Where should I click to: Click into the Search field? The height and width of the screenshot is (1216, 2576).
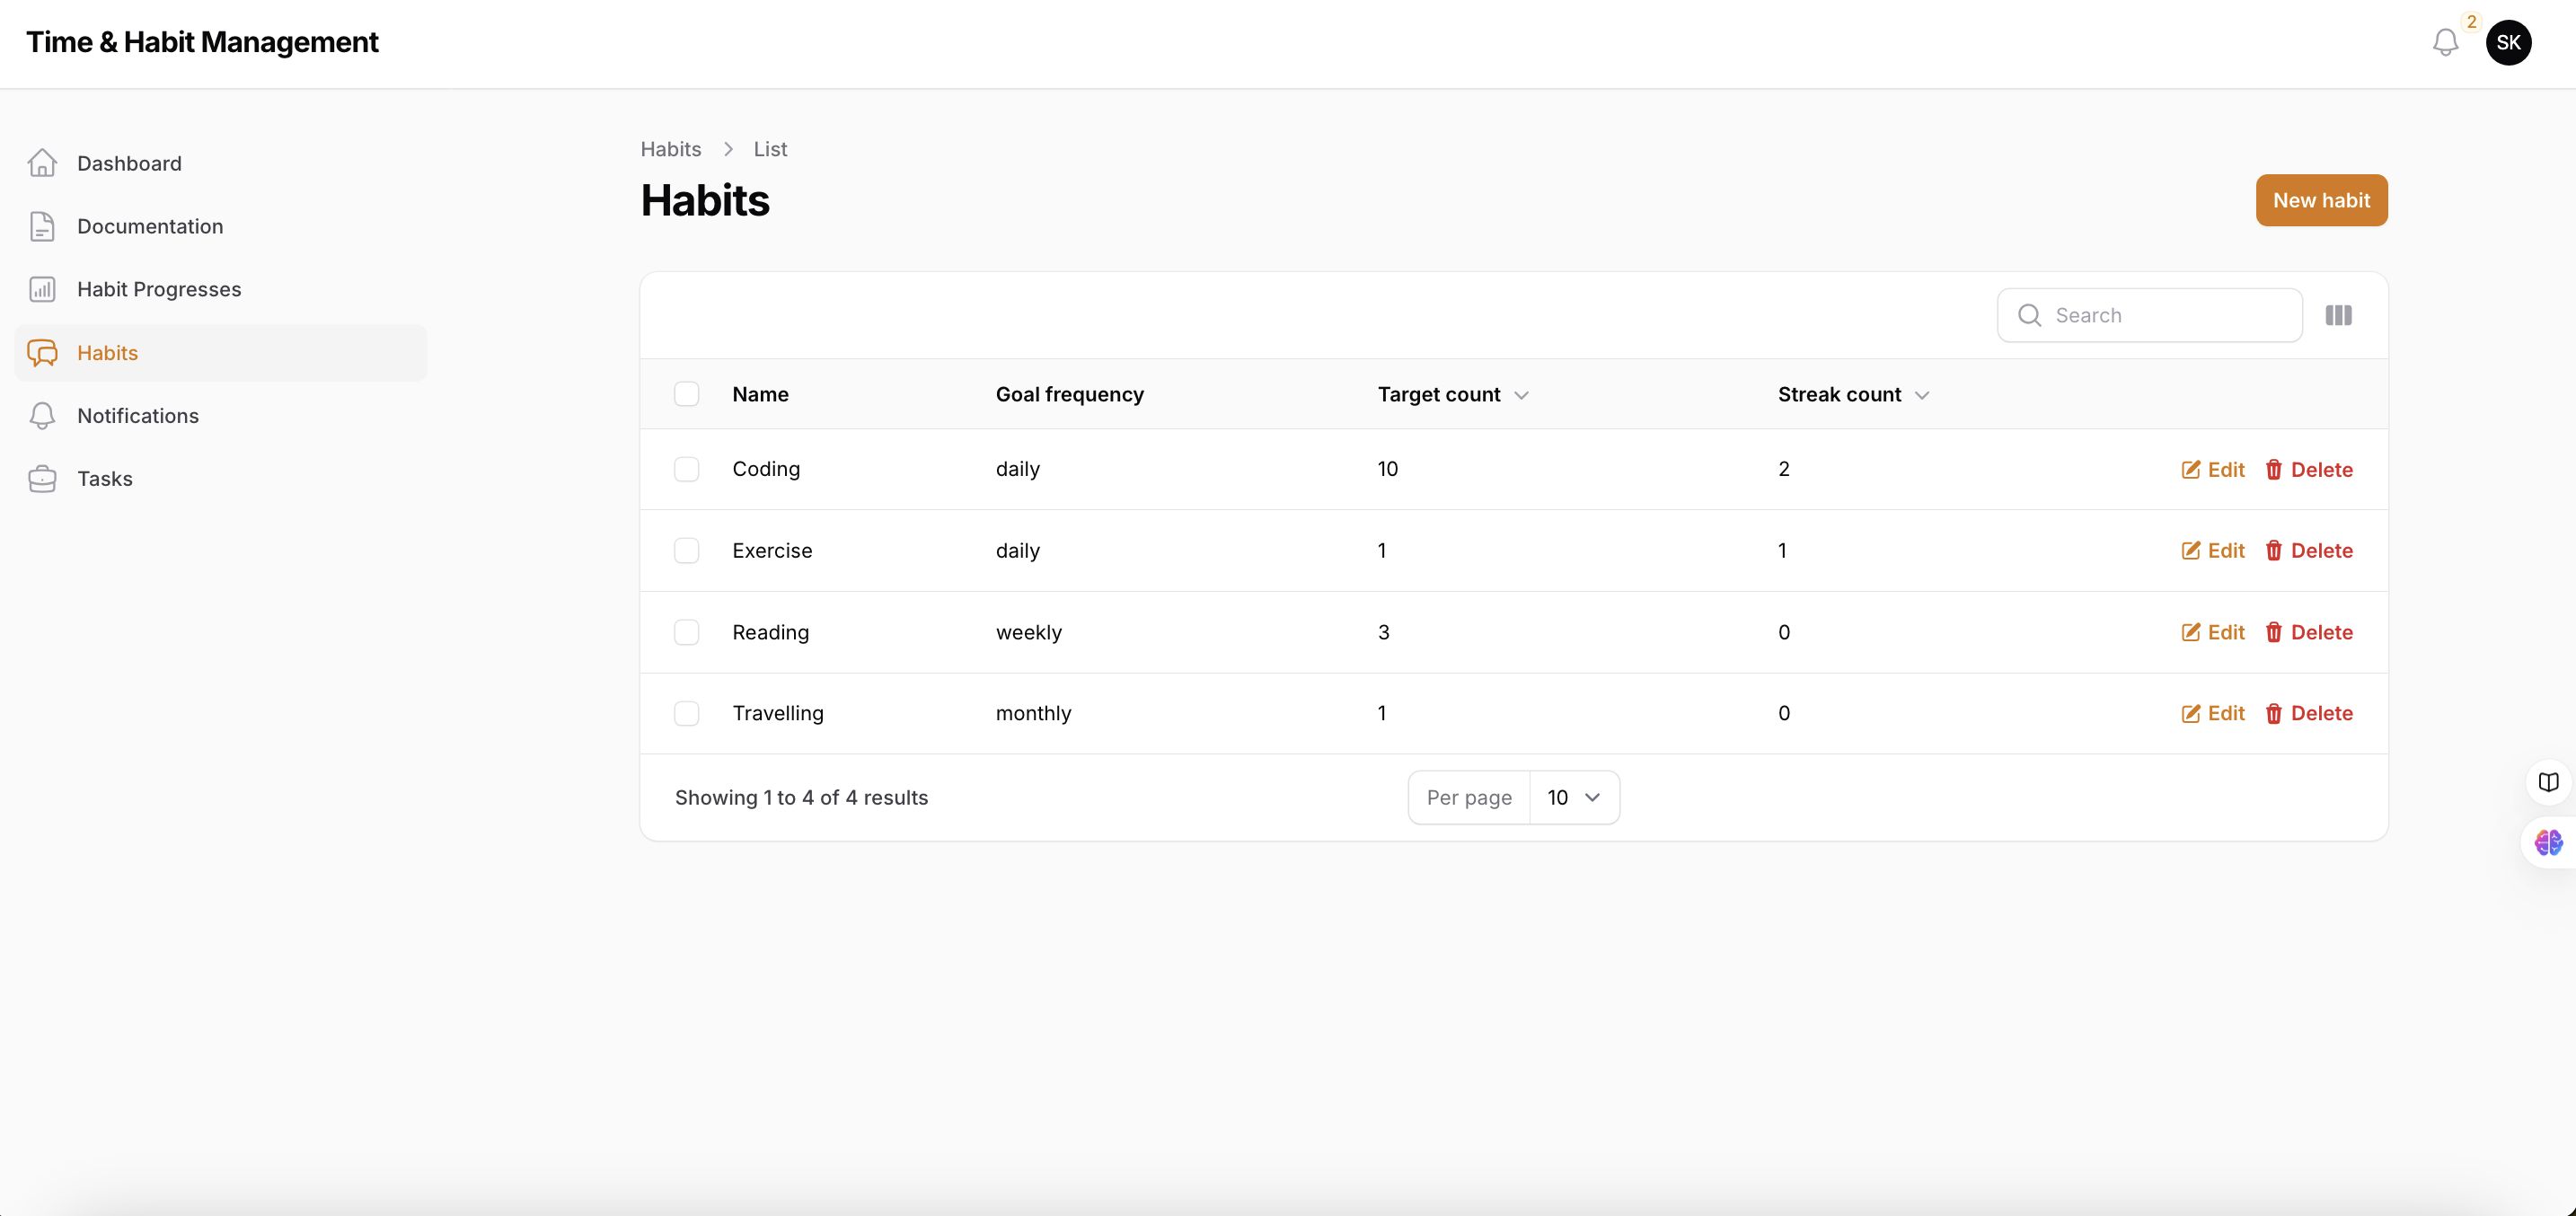[x=2165, y=315]
